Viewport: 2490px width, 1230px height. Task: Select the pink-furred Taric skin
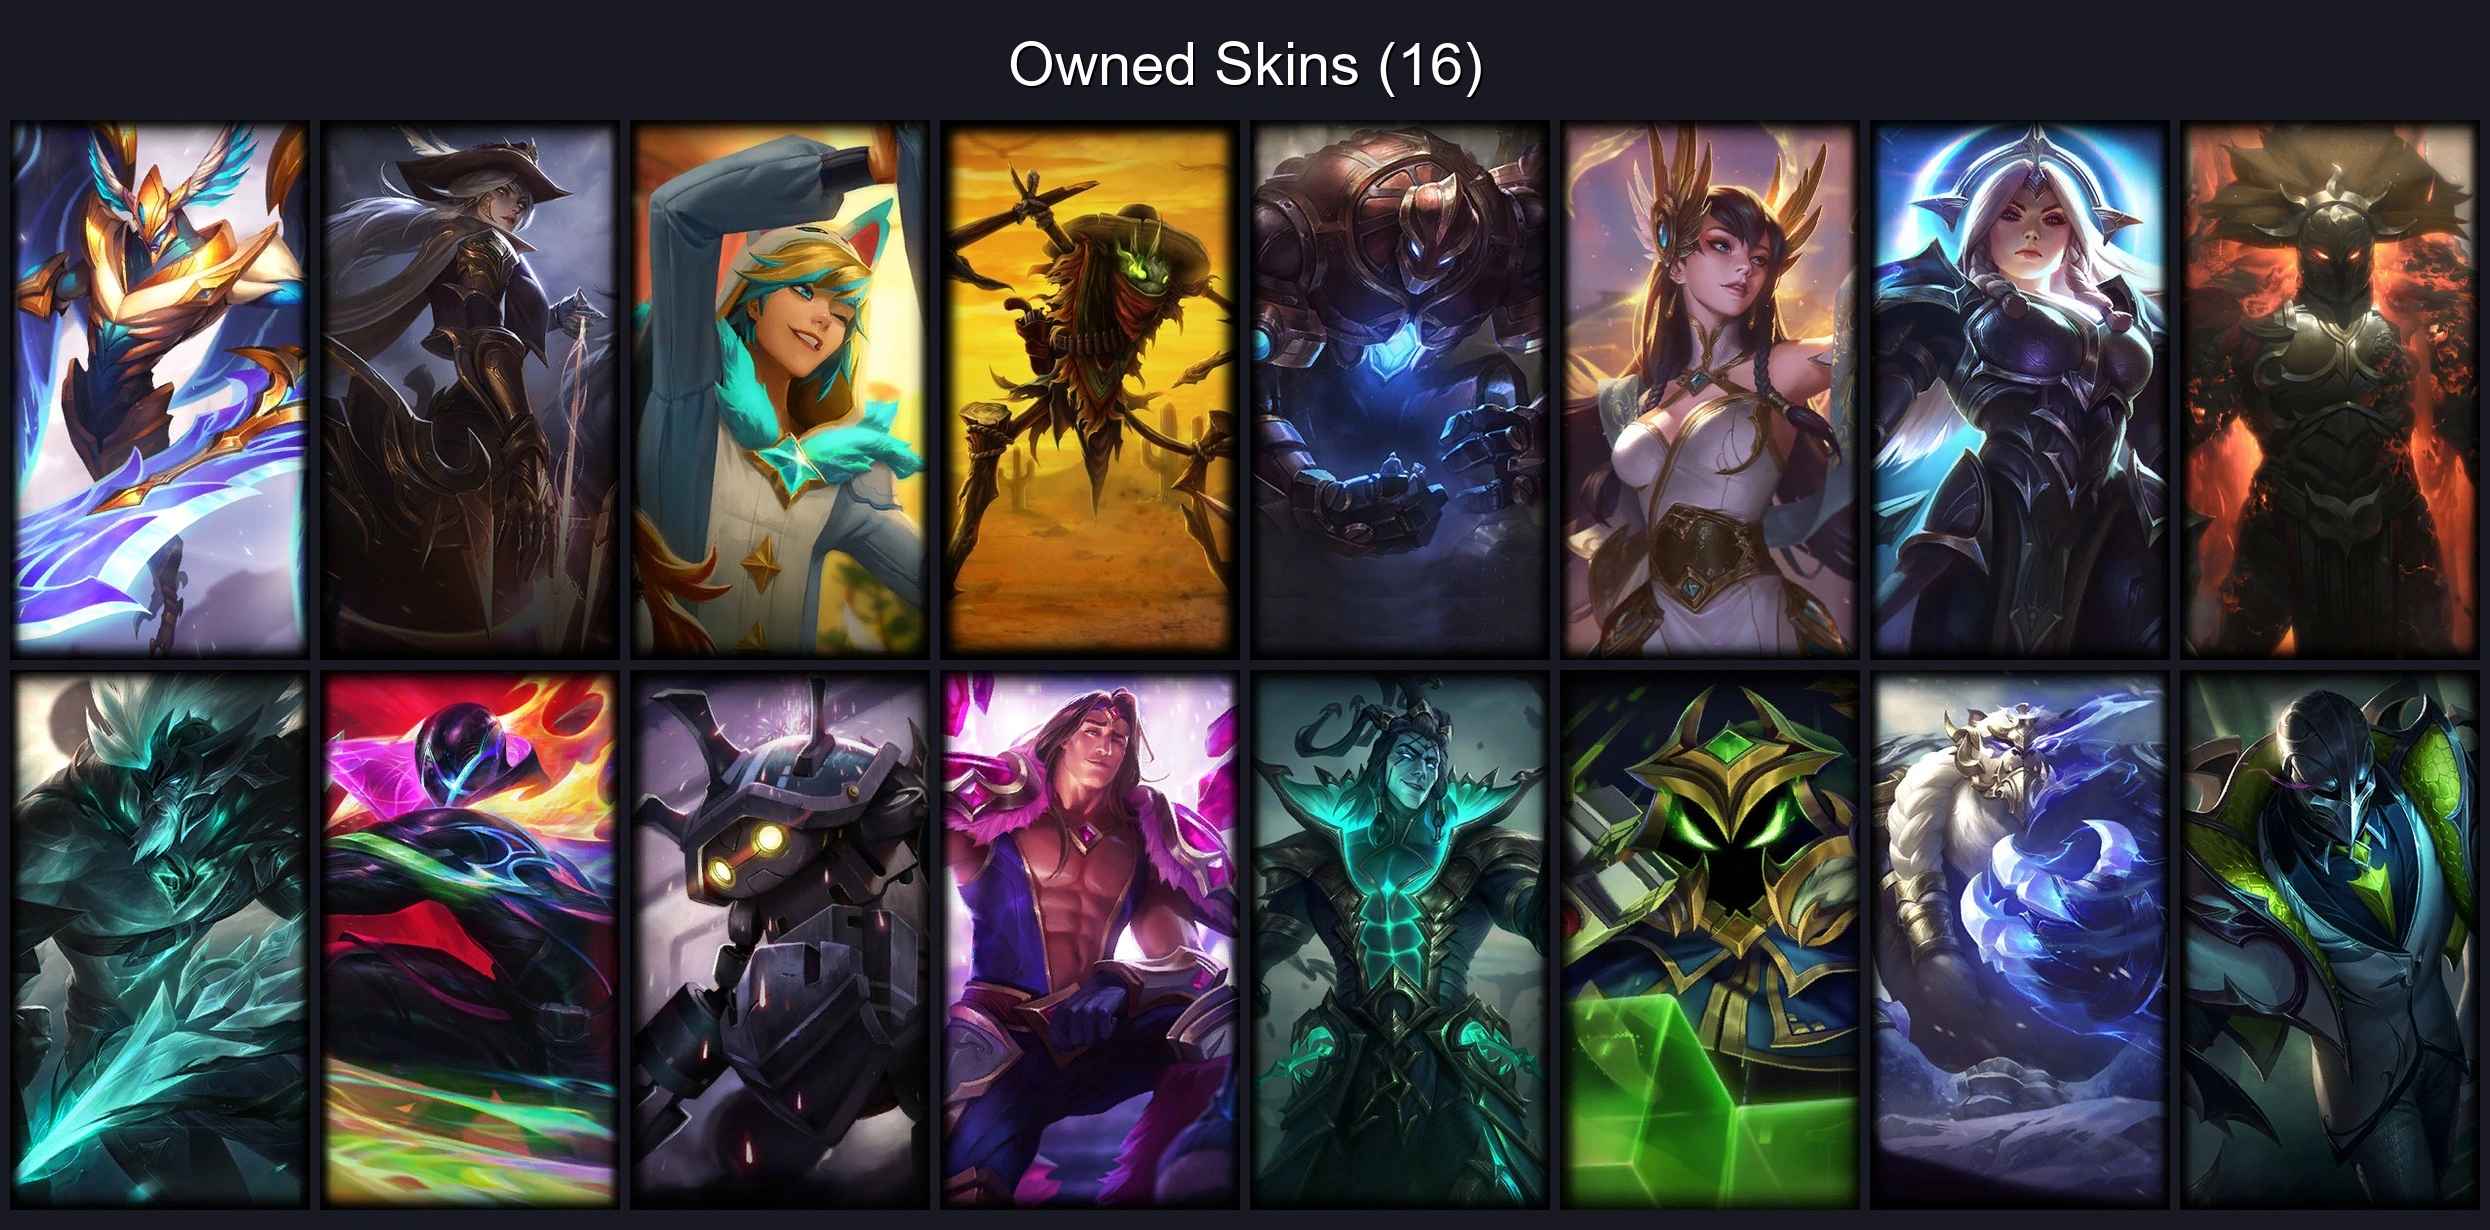click(x=1090, y=940)
